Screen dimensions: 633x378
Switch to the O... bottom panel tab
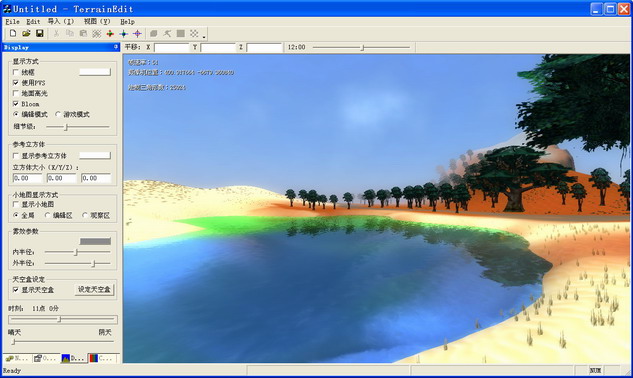coord(45,358)
